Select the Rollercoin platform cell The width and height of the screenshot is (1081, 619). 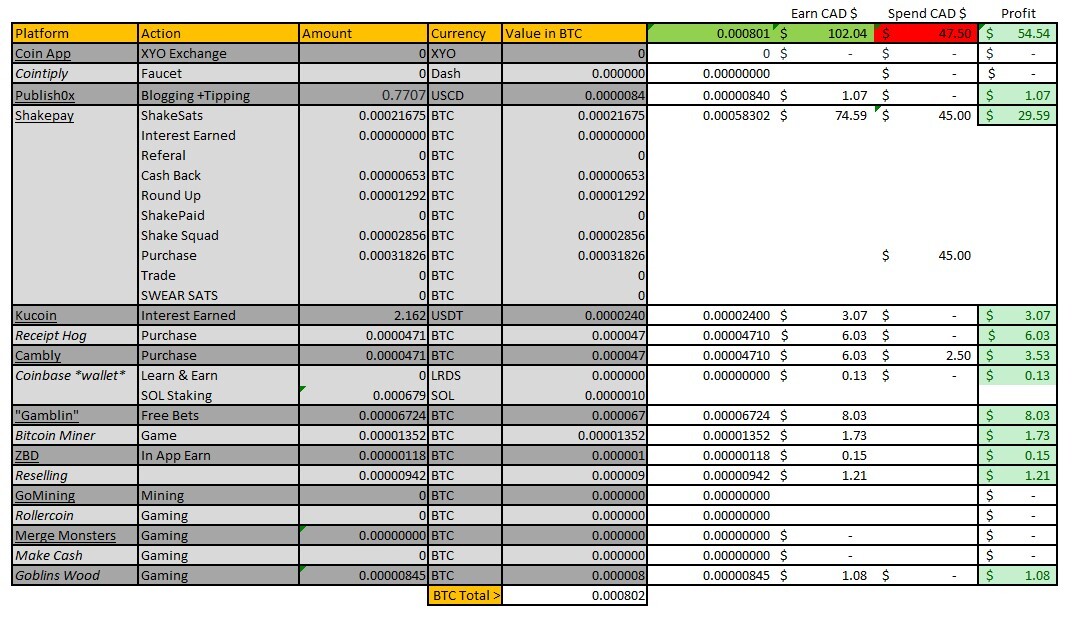(75, 516)
